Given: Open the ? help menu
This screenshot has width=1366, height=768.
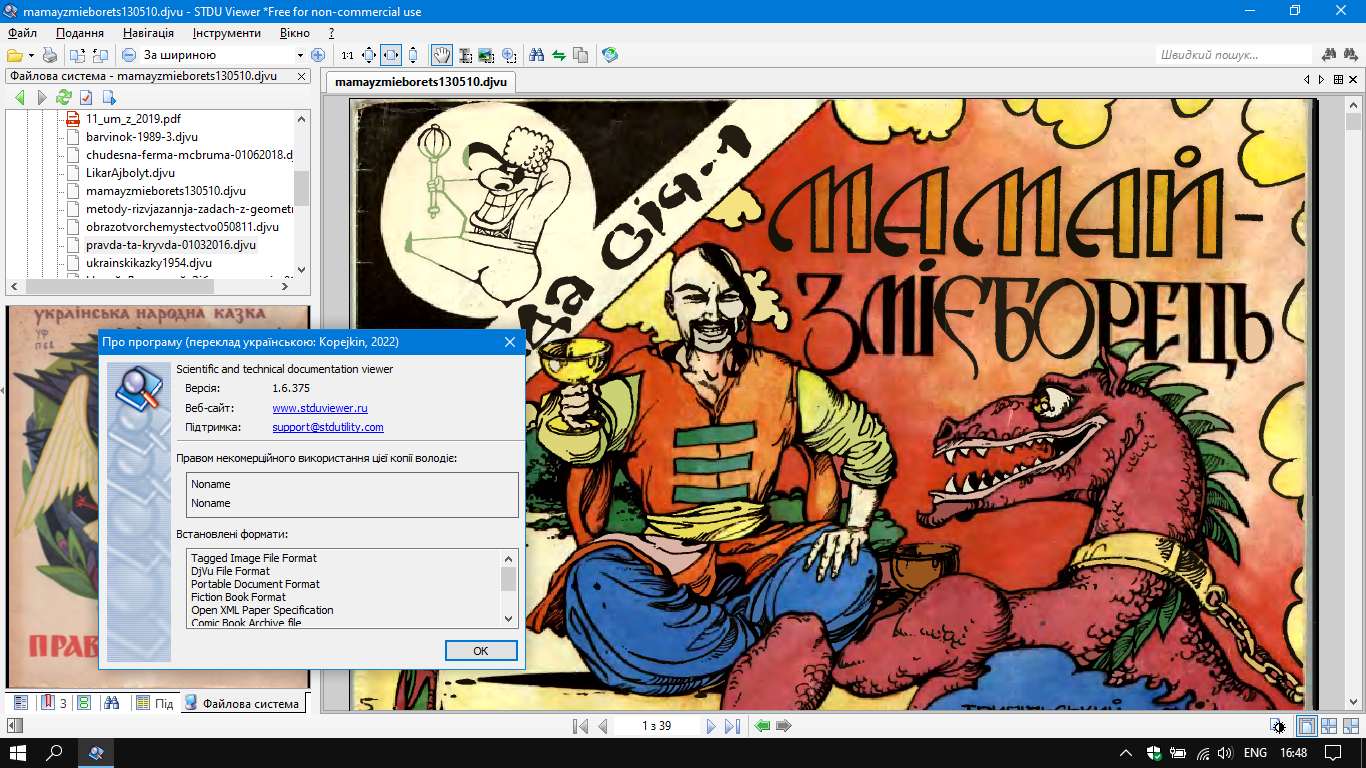Looking at the screenshot, I should (331, 33).
